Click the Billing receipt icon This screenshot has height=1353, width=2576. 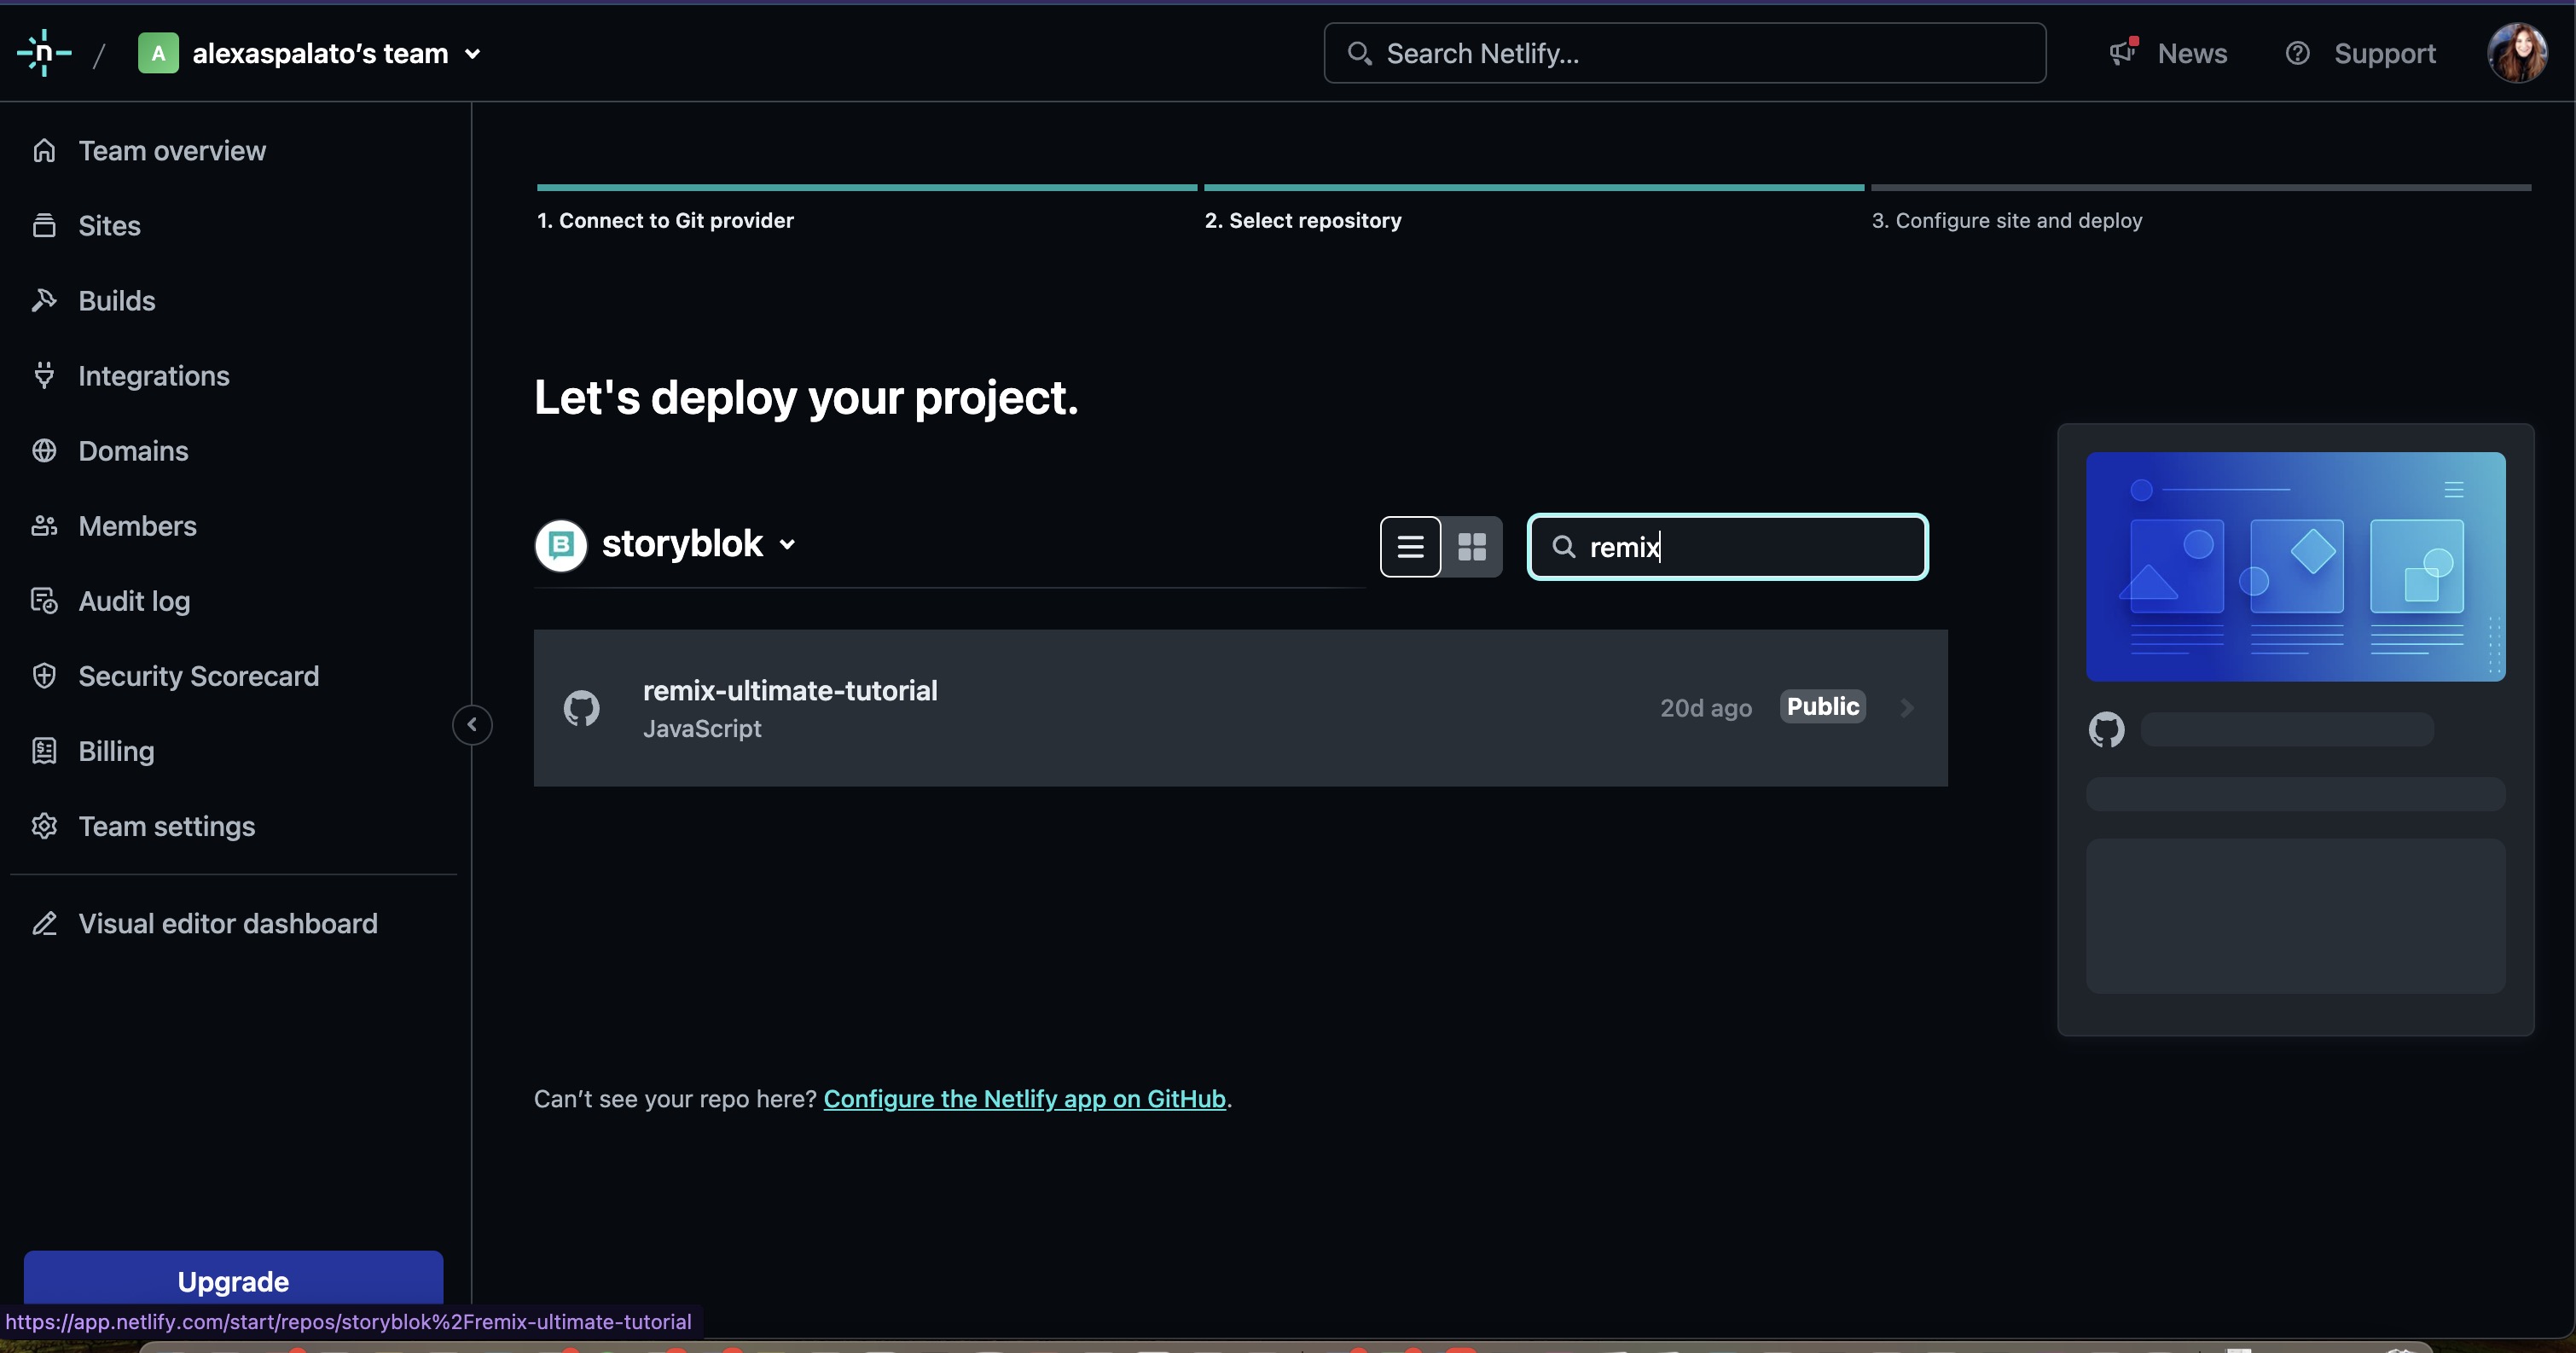[44, 750]
